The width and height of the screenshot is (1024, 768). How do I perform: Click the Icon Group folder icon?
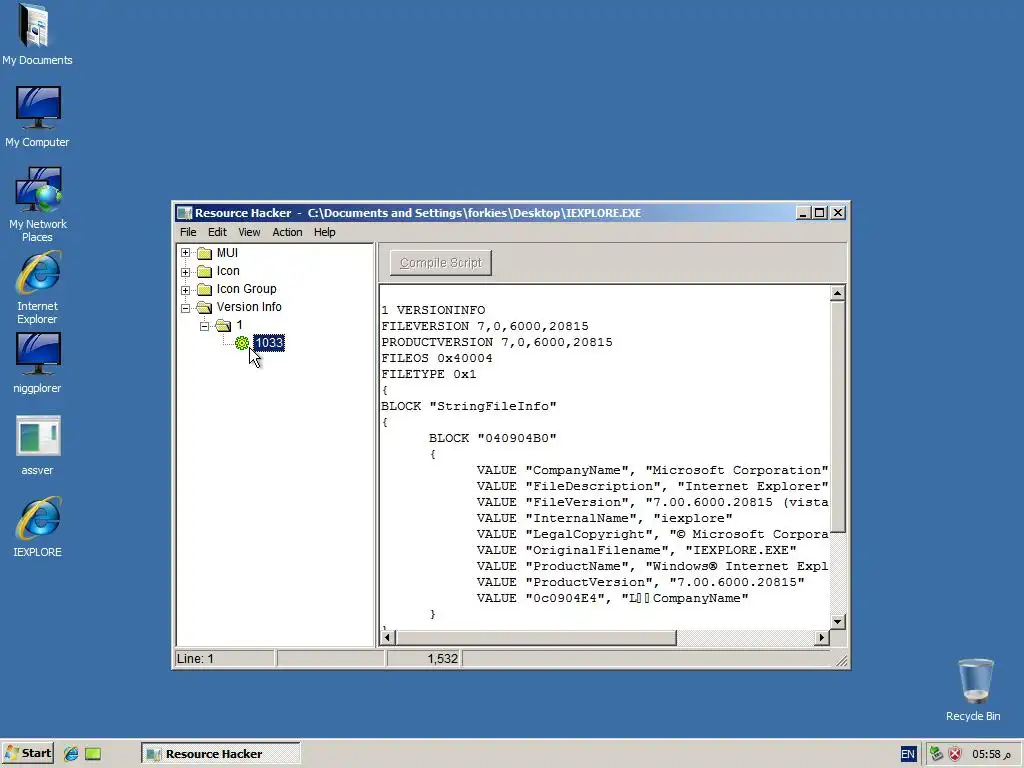[204, 289]
